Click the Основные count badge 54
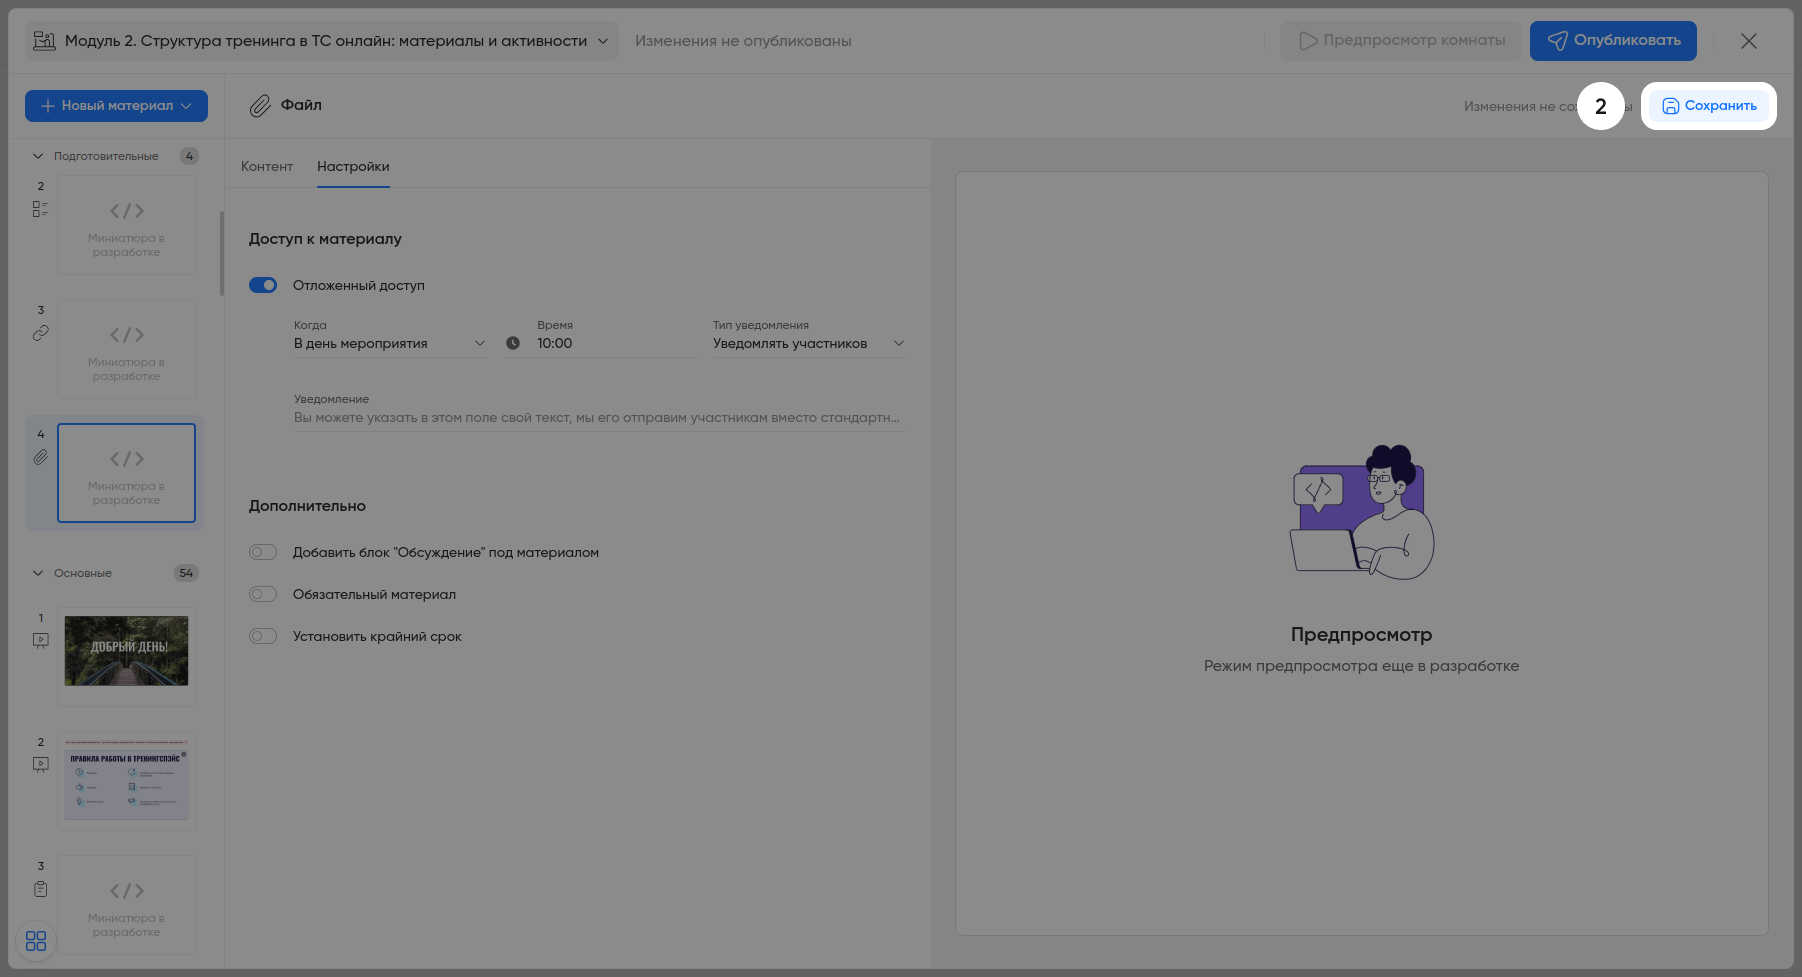 point(186,573)
